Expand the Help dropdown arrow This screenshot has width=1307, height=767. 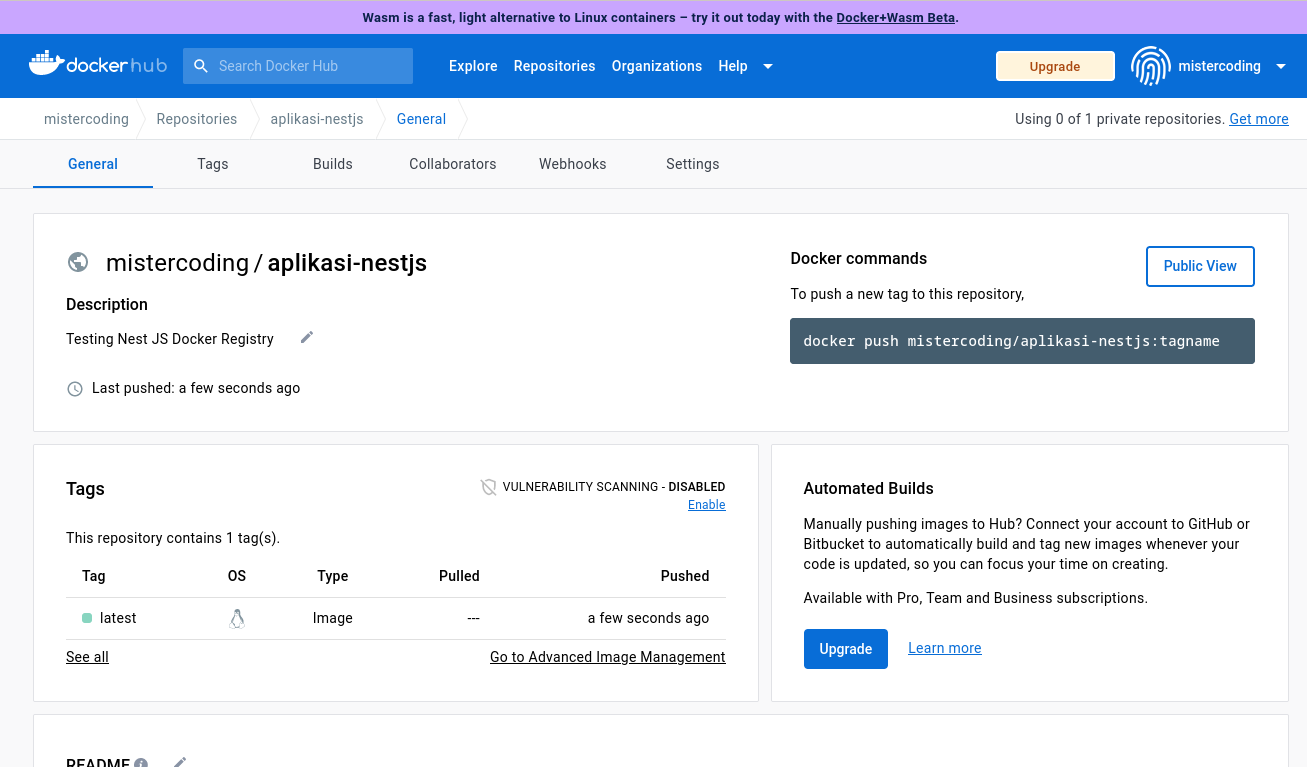point(768,66)
